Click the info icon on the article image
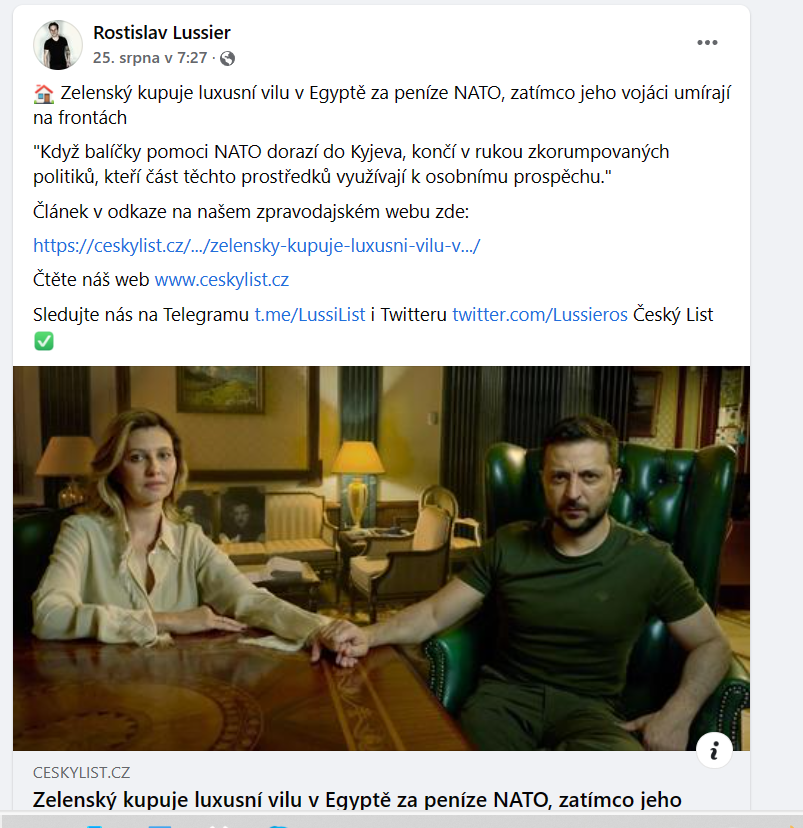Viewport: 803px width, 828px height. tap(714, 750)
